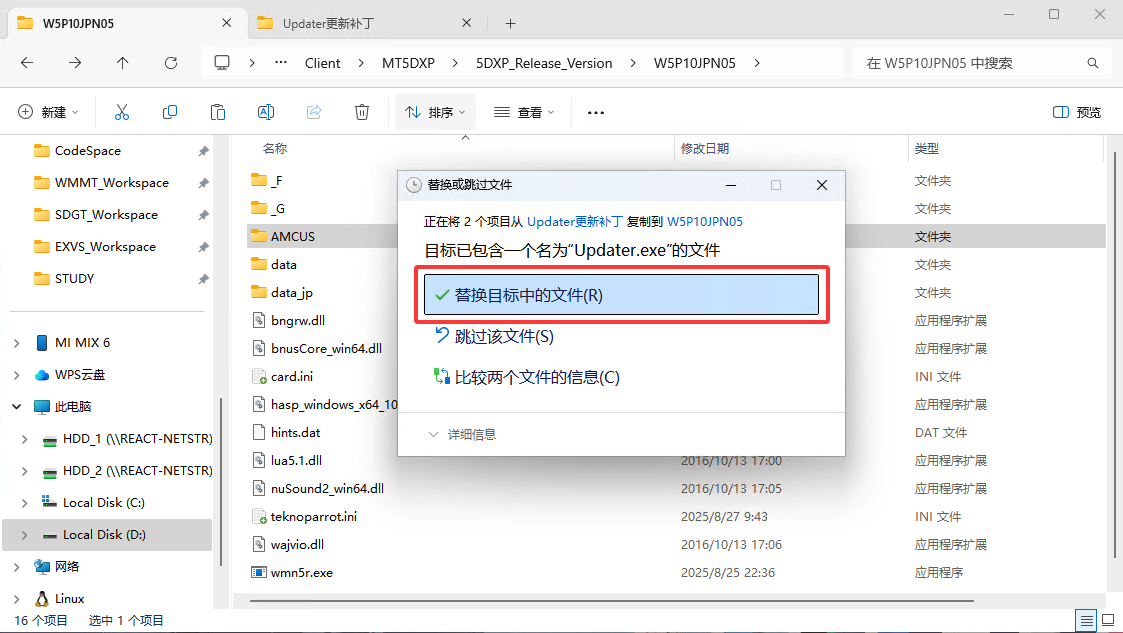This screenshot has width=1123, height=633.
Task: Click the Copy icon in toolbar
Action: (170, 112)
